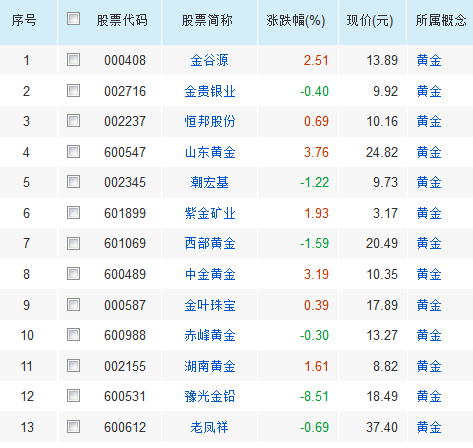View 西部黄金 stock page
Viewport: 473px width, 448px height.
click(x=210, y=243)
